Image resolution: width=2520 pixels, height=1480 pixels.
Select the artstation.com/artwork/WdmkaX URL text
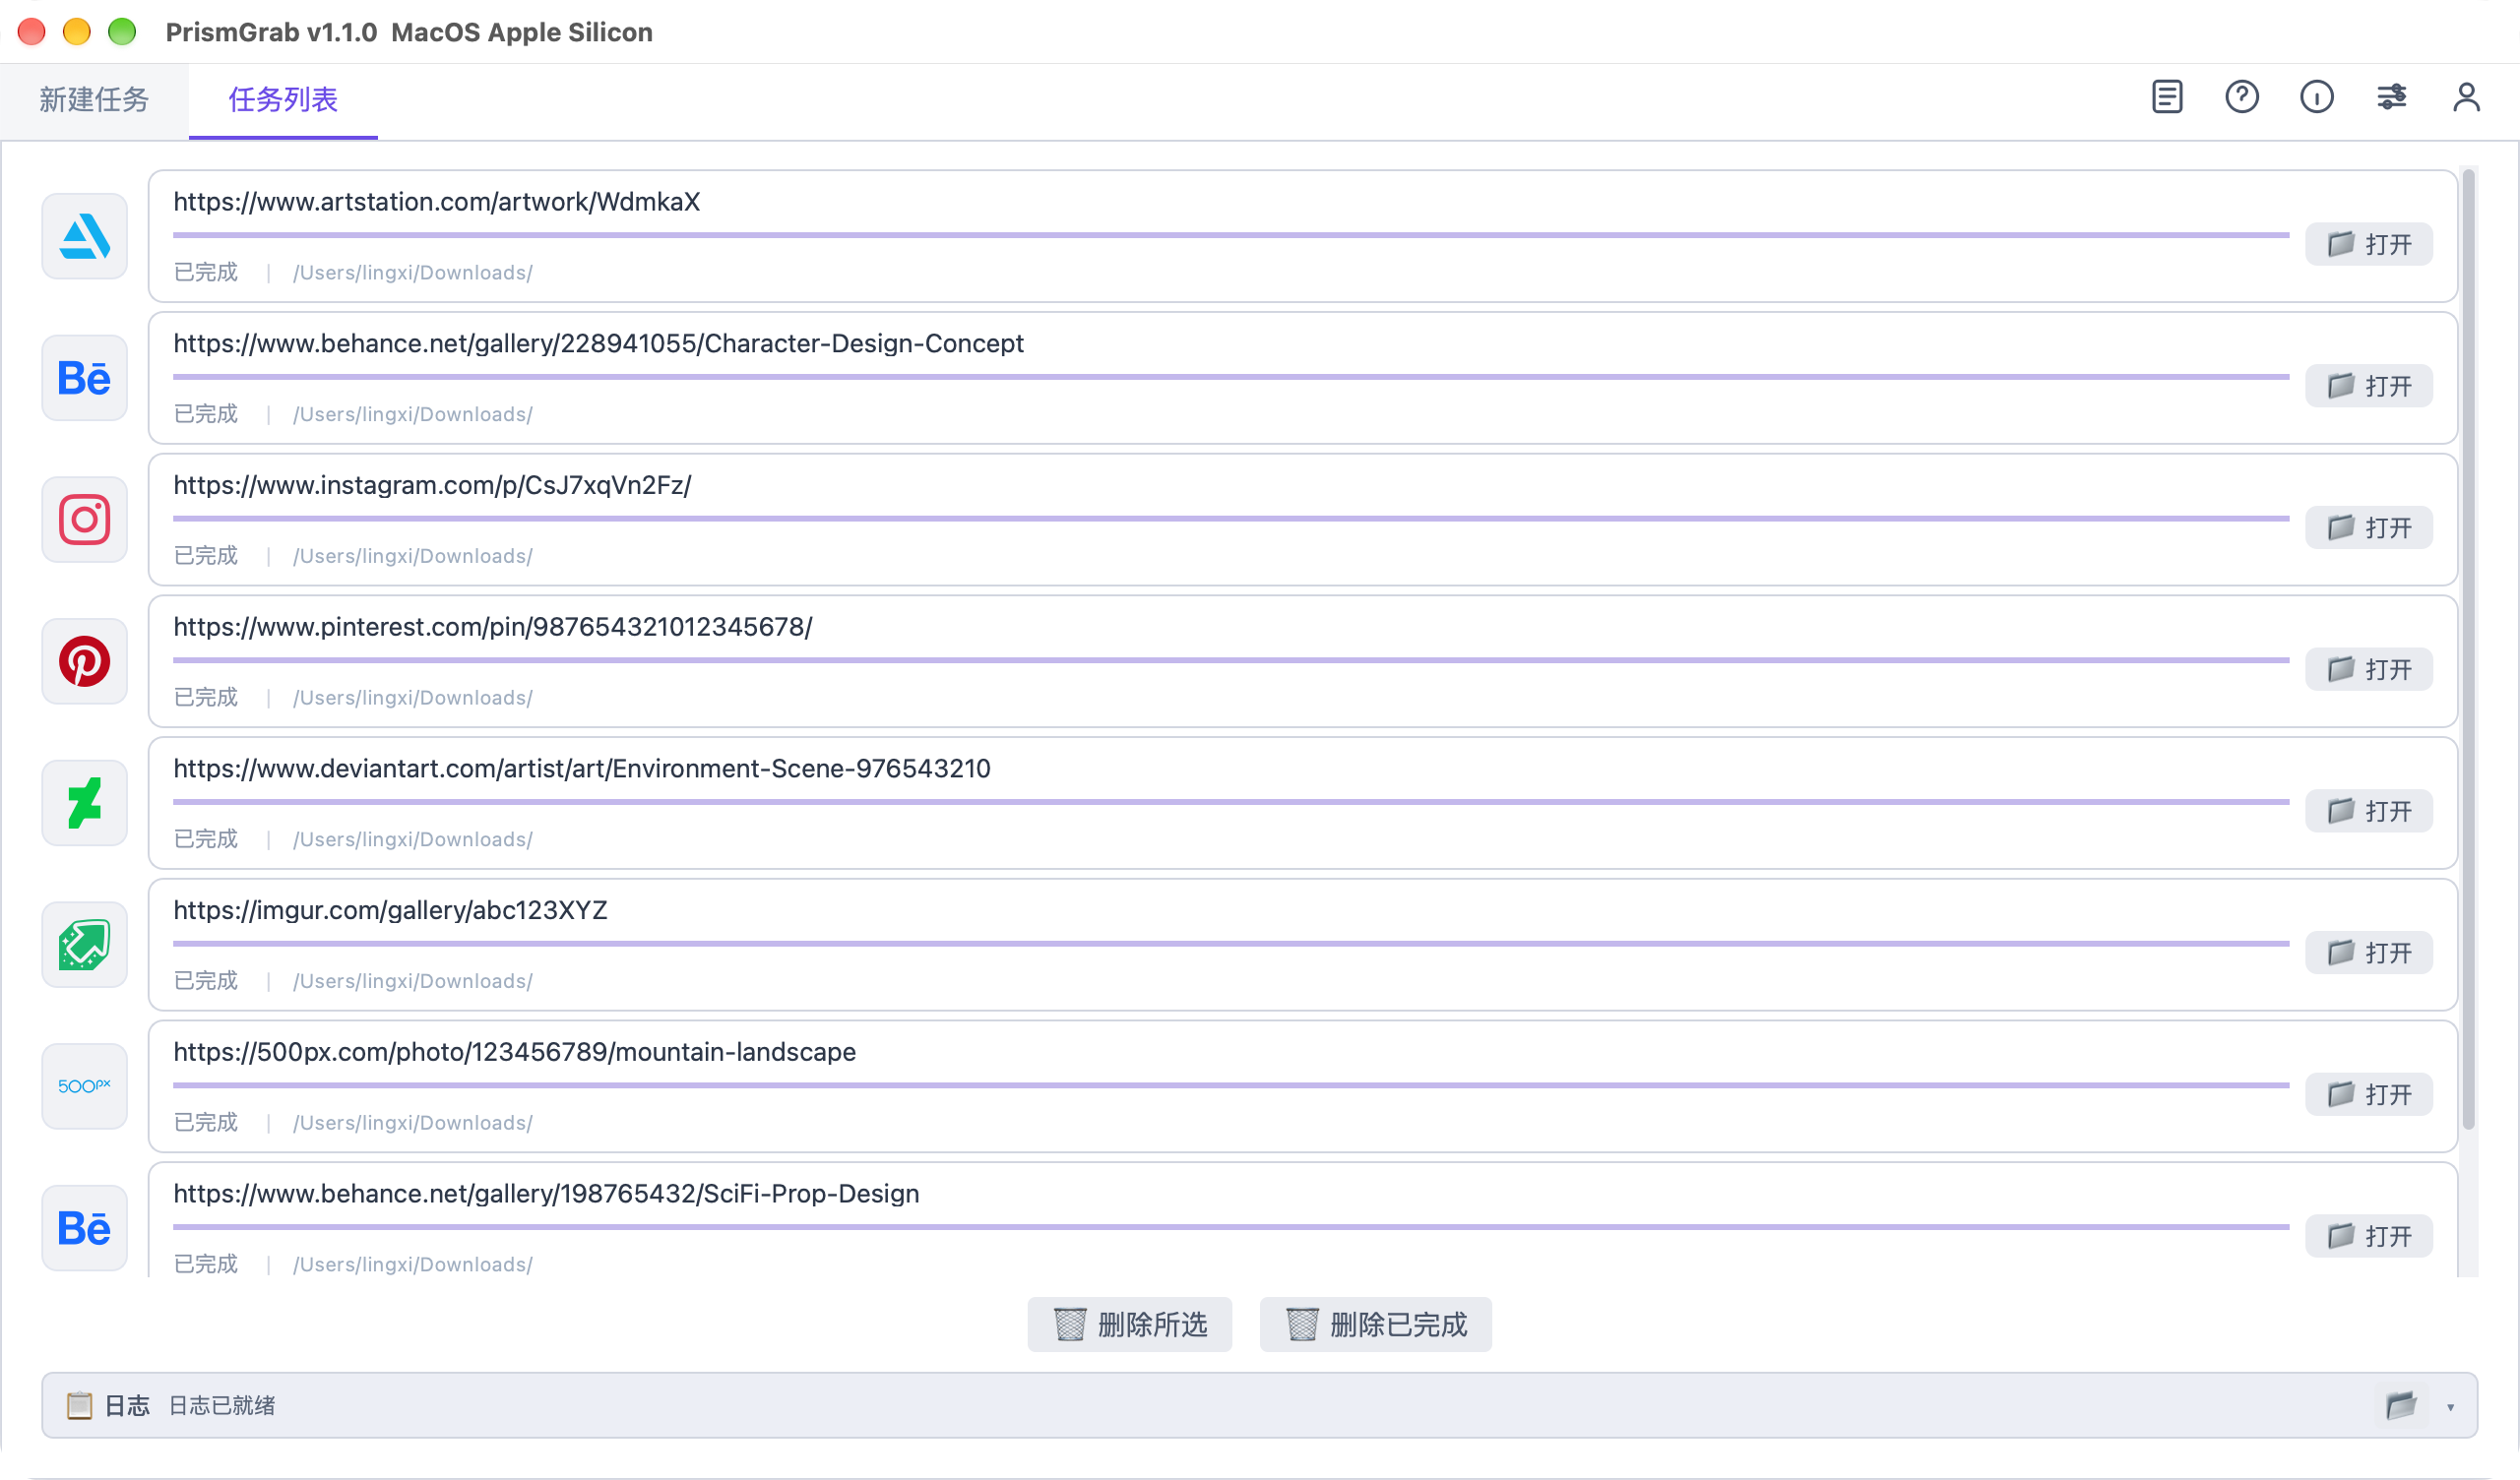[437, 202]
